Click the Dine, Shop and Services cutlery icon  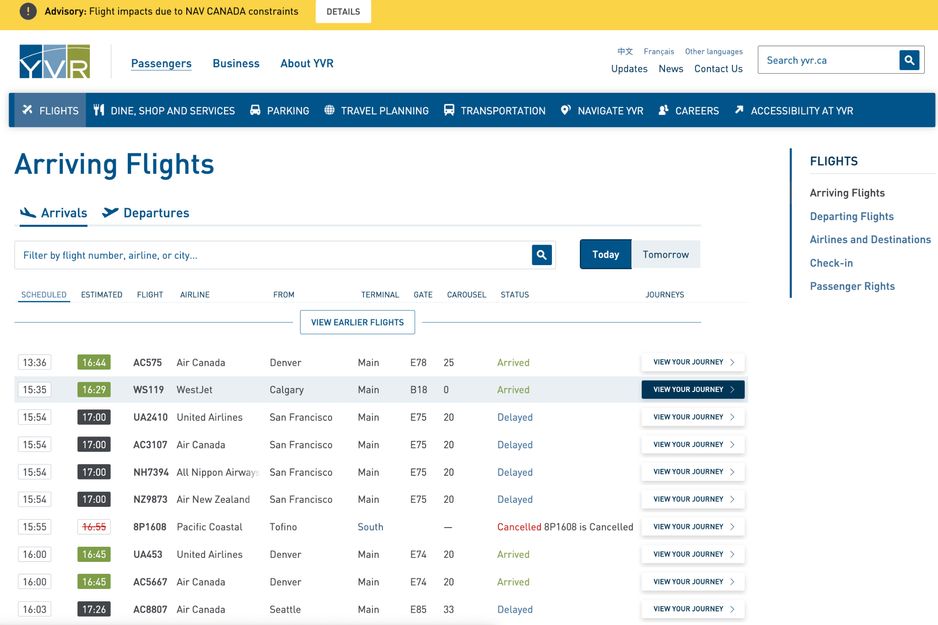click(99, 111)
